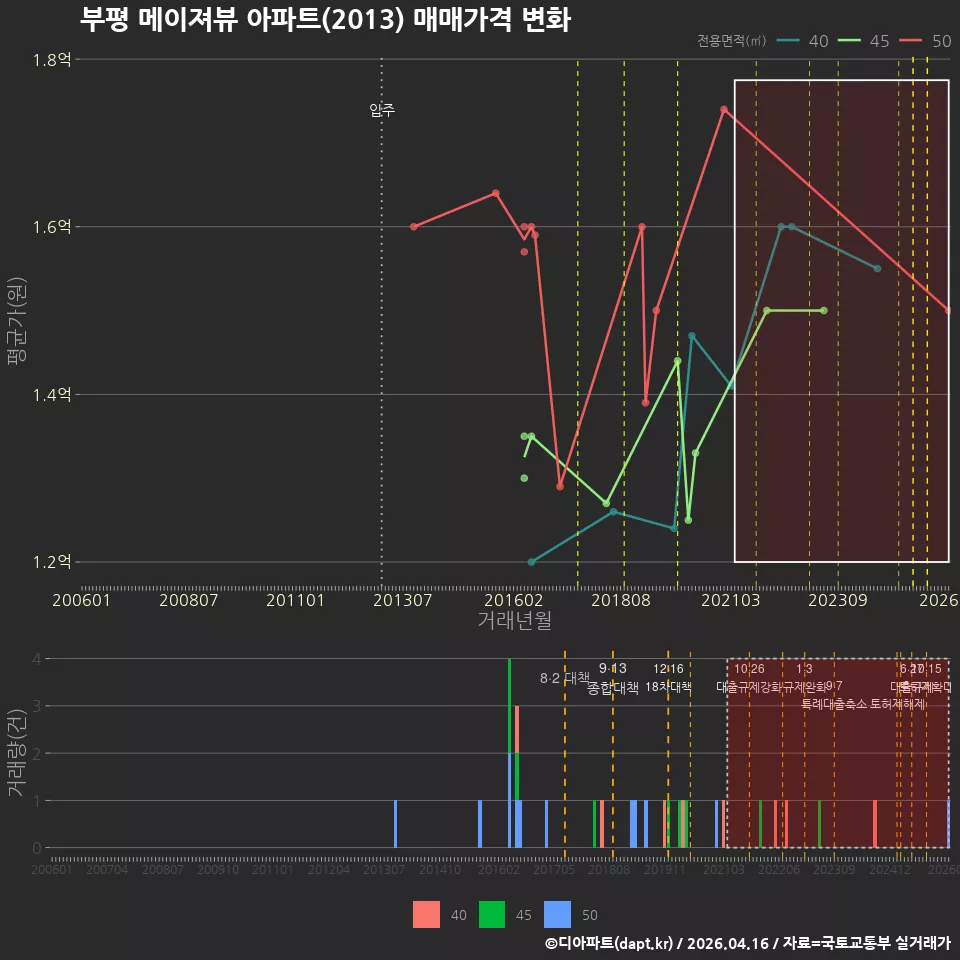Click the chart title 부평 메이져뷰 아파트(2013) 매매가격 변화

point(325,19)
